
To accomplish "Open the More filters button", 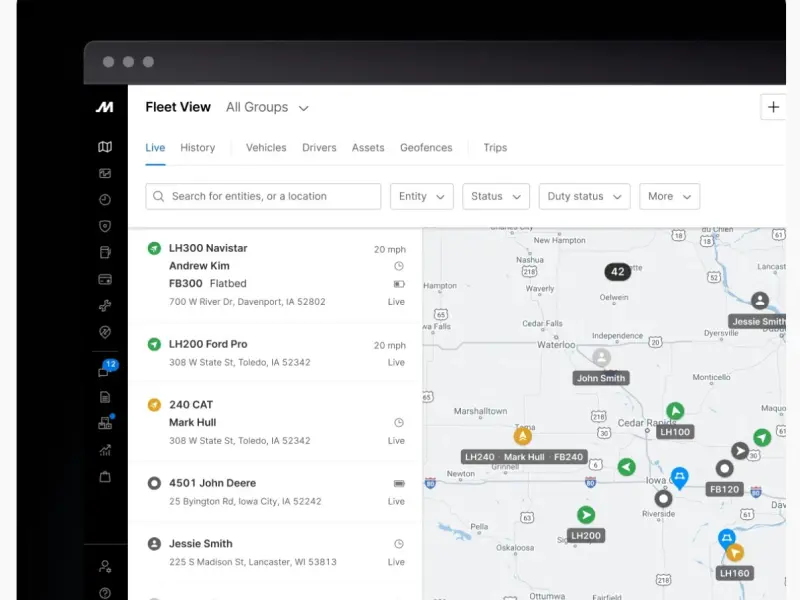I will (x=669, y=196).
